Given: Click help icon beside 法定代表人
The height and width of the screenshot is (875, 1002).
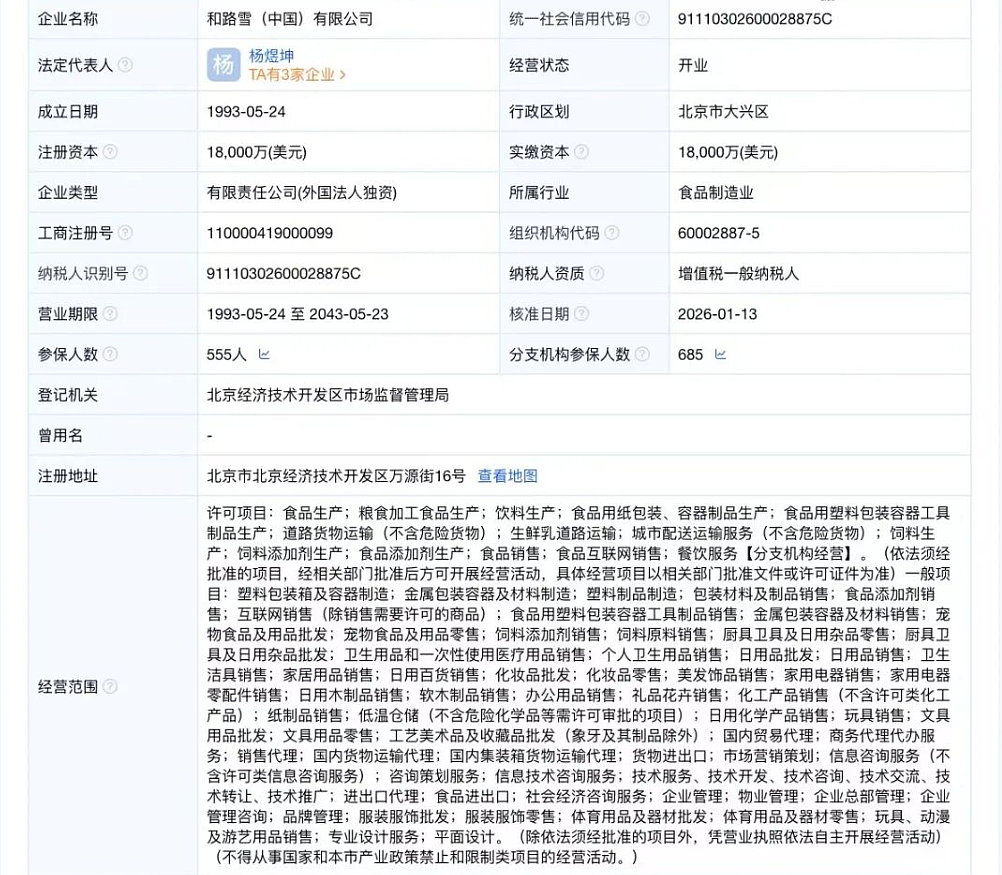Looking at the screenshot, I should pos(125,65).
